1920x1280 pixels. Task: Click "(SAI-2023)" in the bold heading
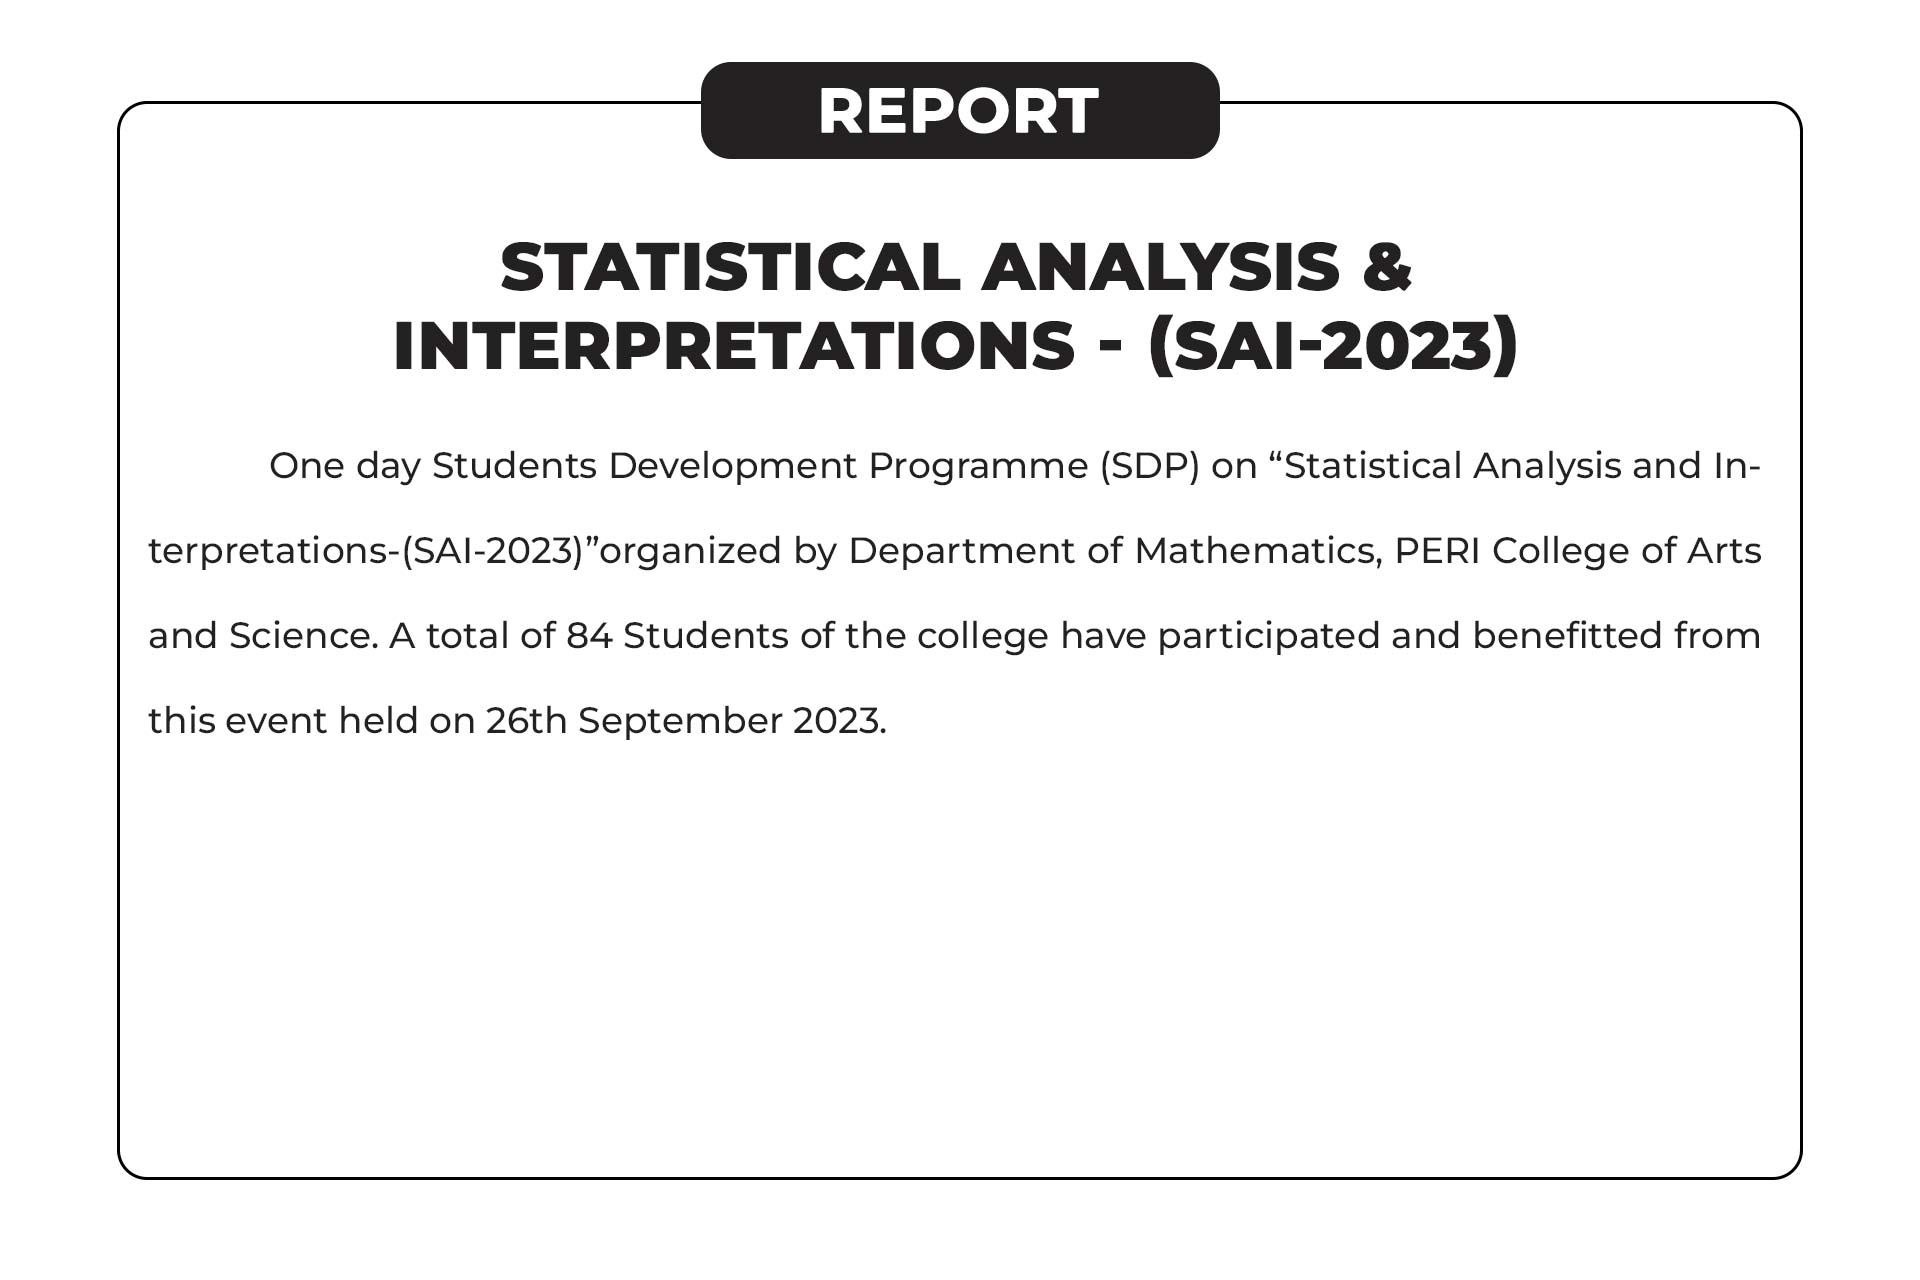coord(1332,346)
